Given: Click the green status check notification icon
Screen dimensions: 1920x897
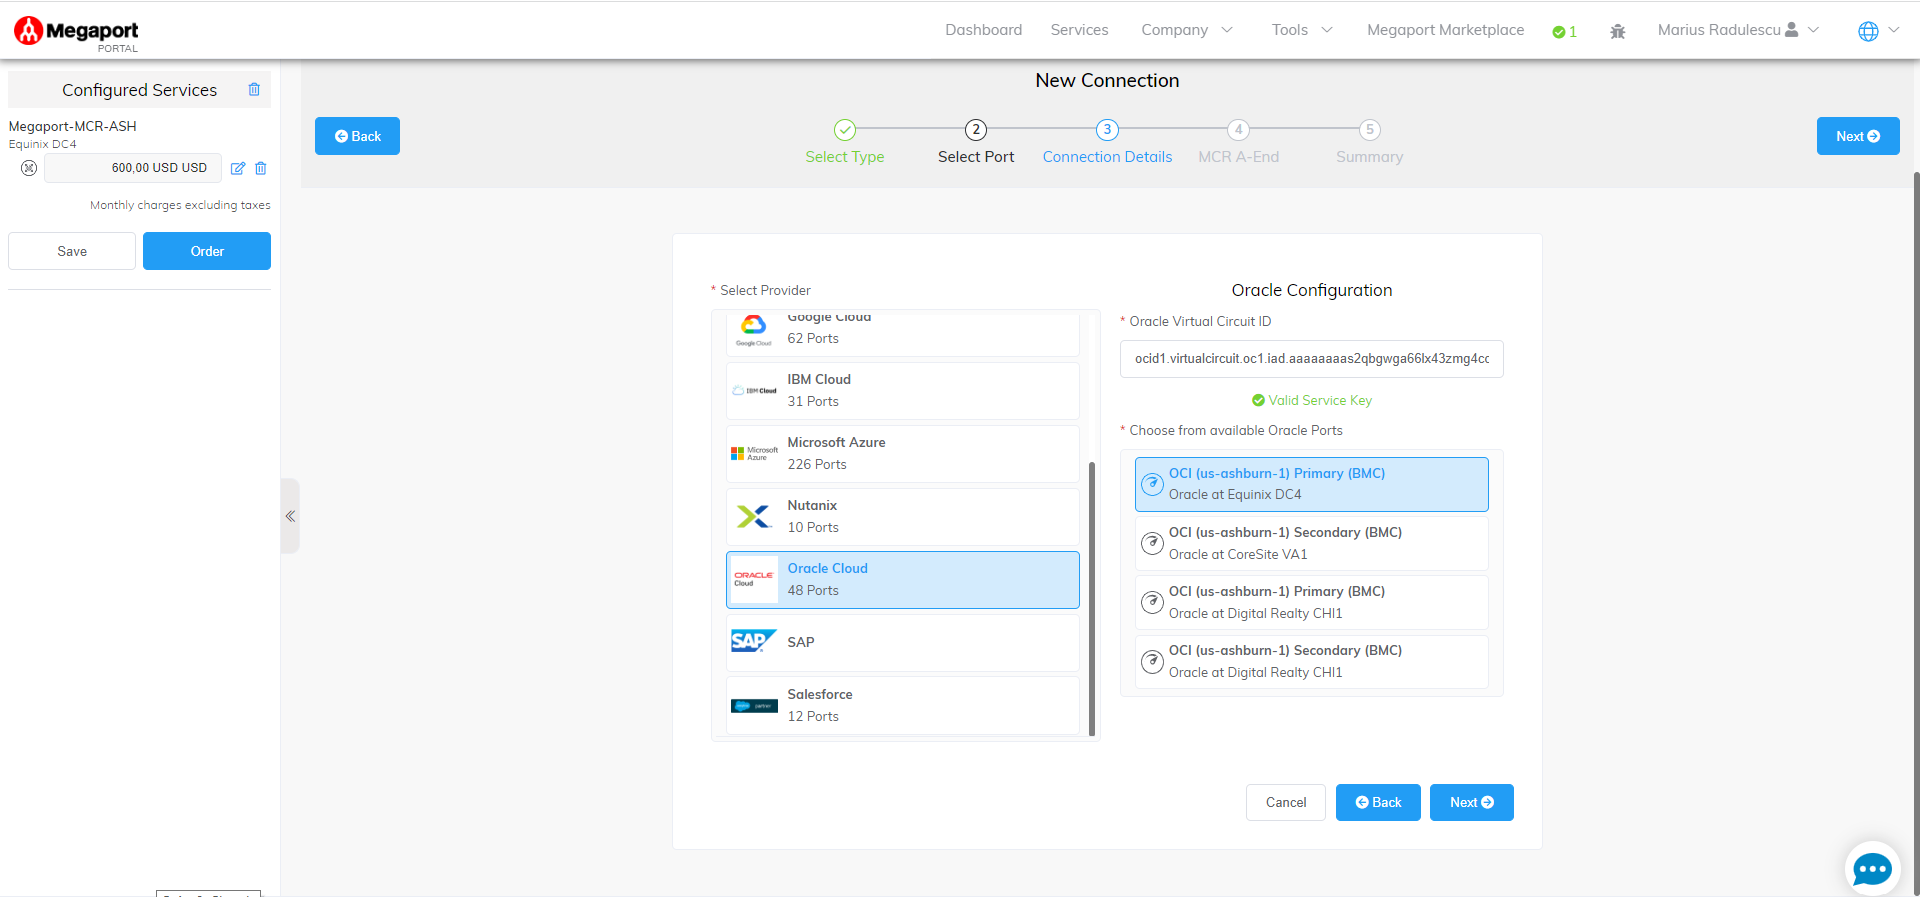Looking at the screenshot, I should tap(1564, 31).
